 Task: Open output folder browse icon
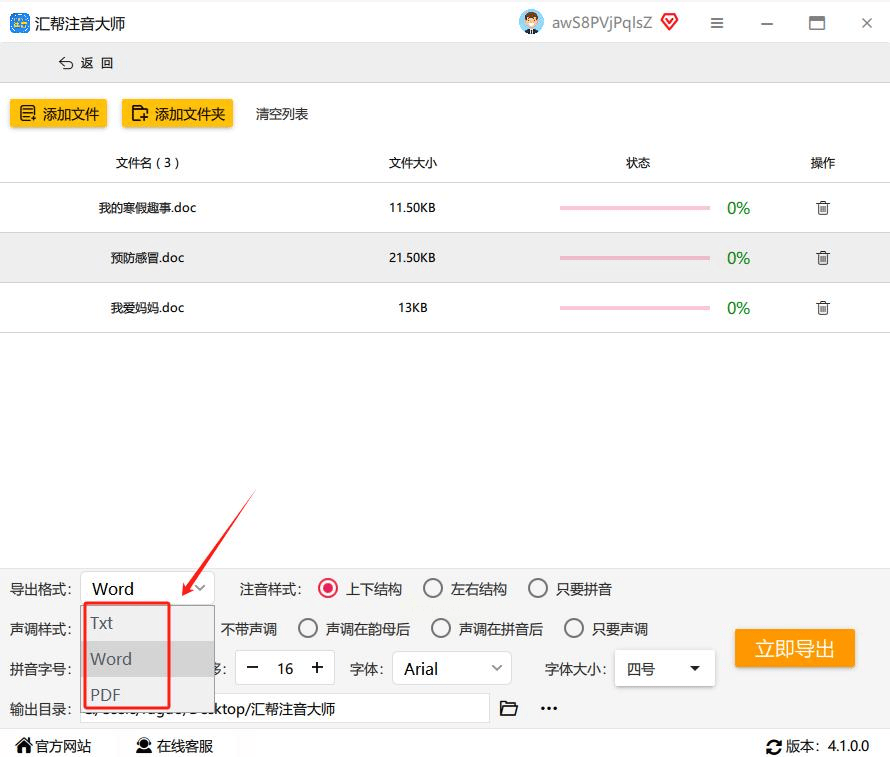coord(509,708)
